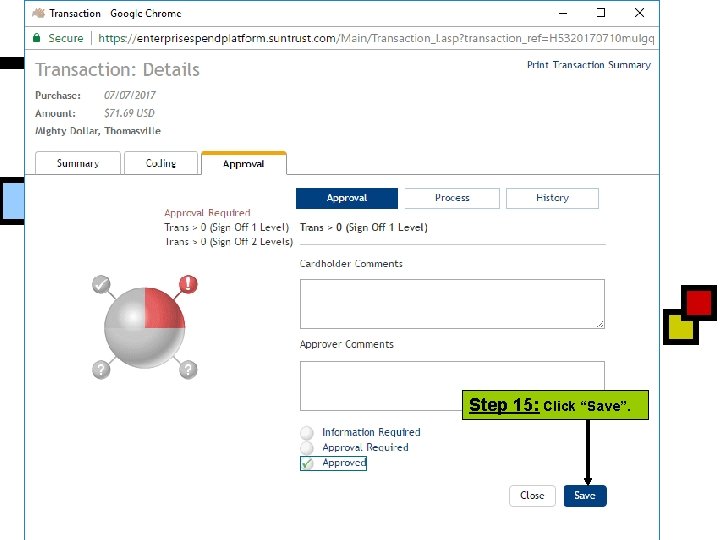720x540 pixels.
Task: Open the Process sub-tab
Action: 452,198
